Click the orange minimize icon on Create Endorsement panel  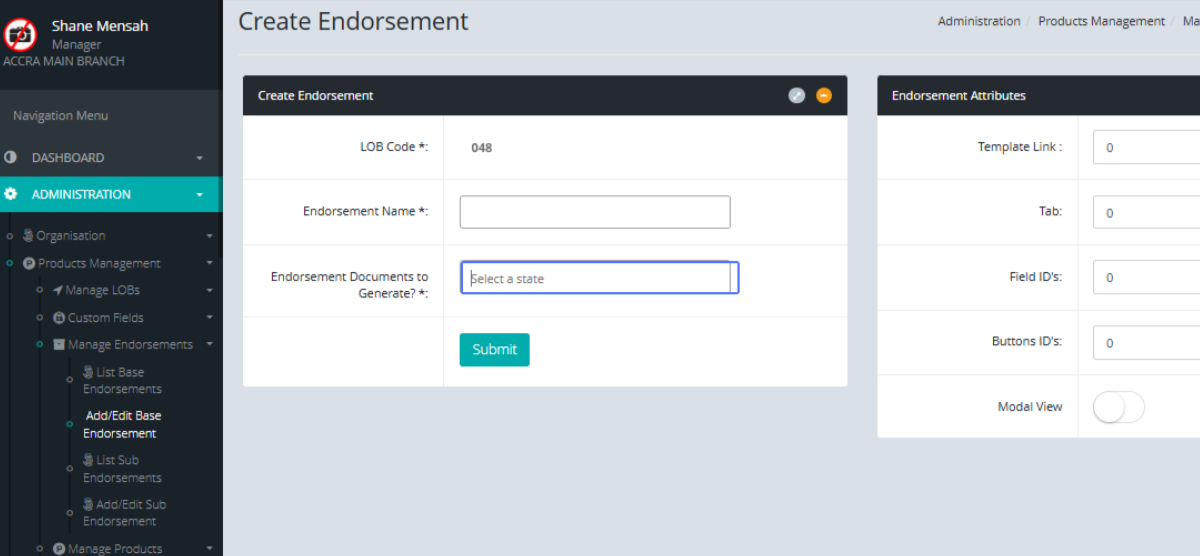(x=824, y=96)
